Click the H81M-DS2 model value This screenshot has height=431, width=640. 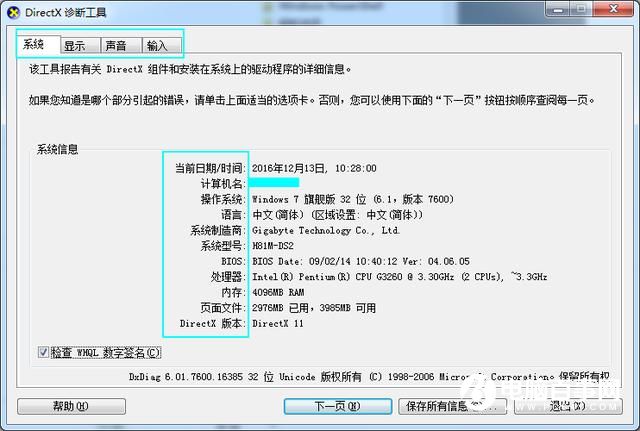click(x=273, y=246)
